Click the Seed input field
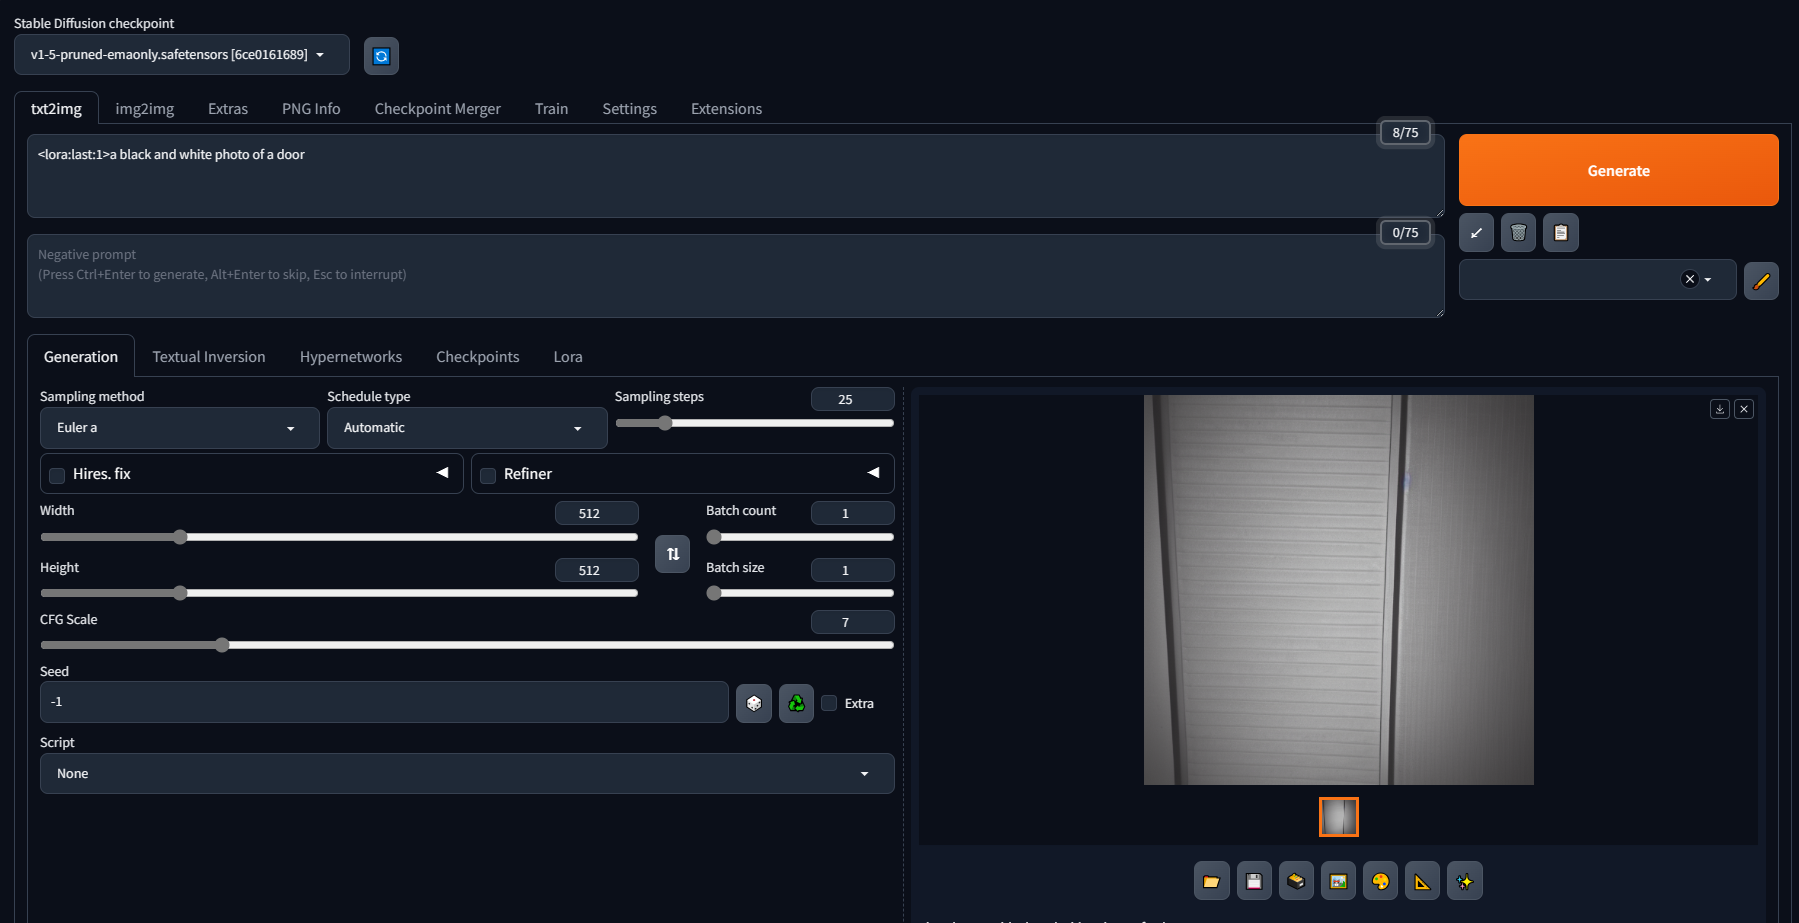The width and height of the screenshot is (1799, 923). pos(384,702)
